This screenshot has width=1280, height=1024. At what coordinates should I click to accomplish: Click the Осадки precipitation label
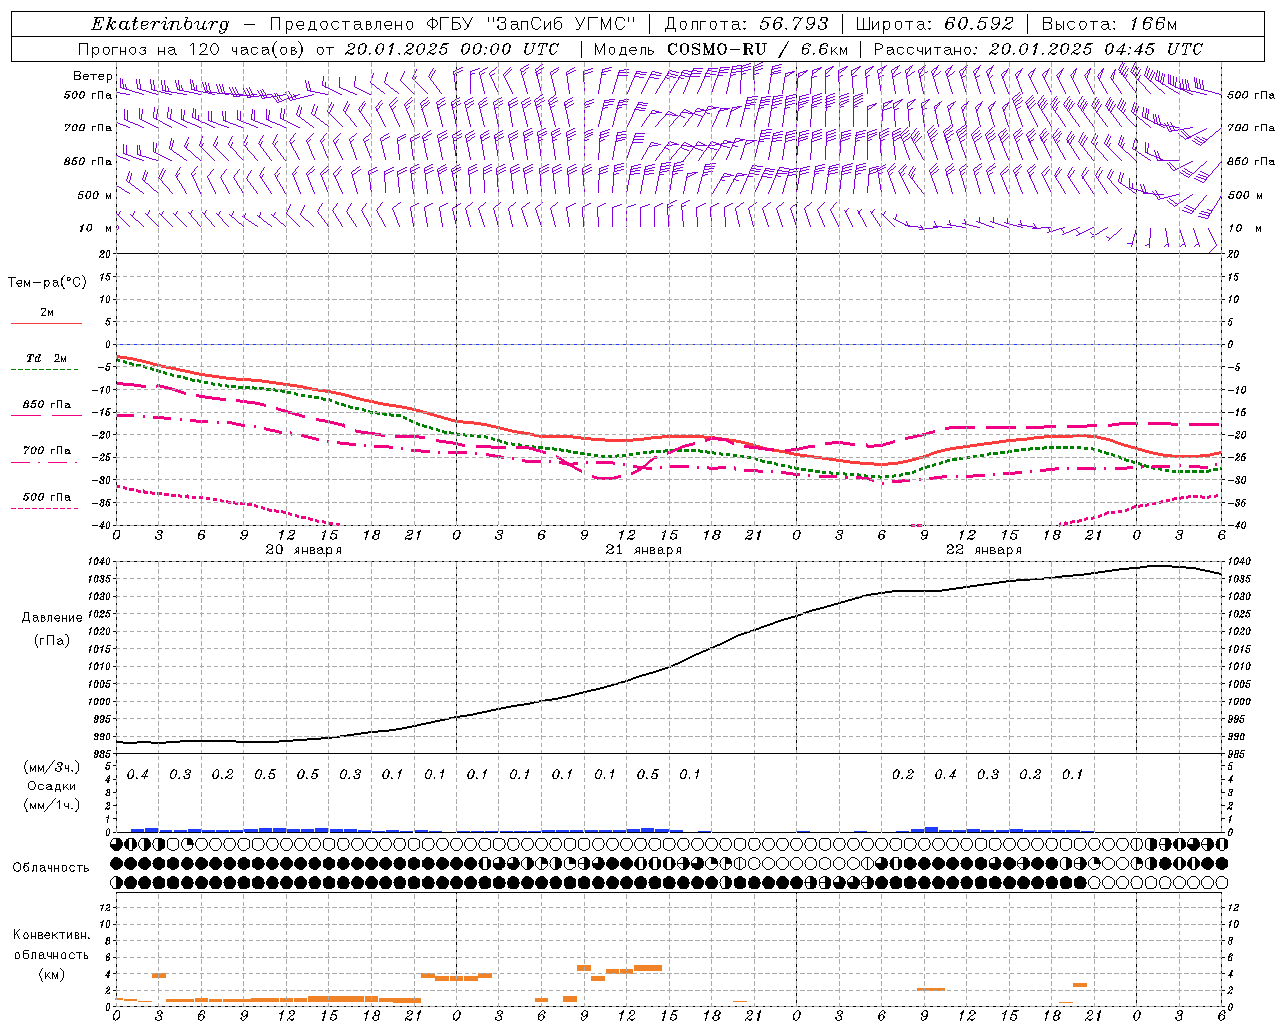(x=52, y=786)
